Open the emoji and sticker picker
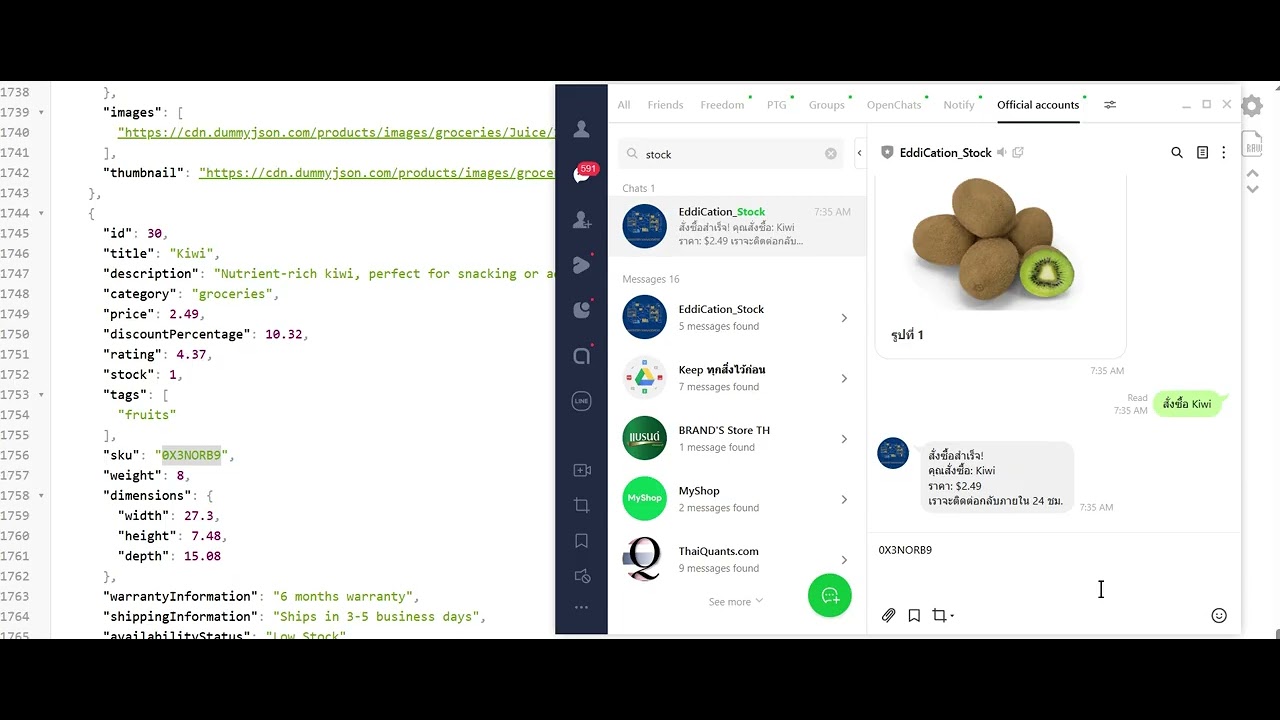 (1219, 616)
